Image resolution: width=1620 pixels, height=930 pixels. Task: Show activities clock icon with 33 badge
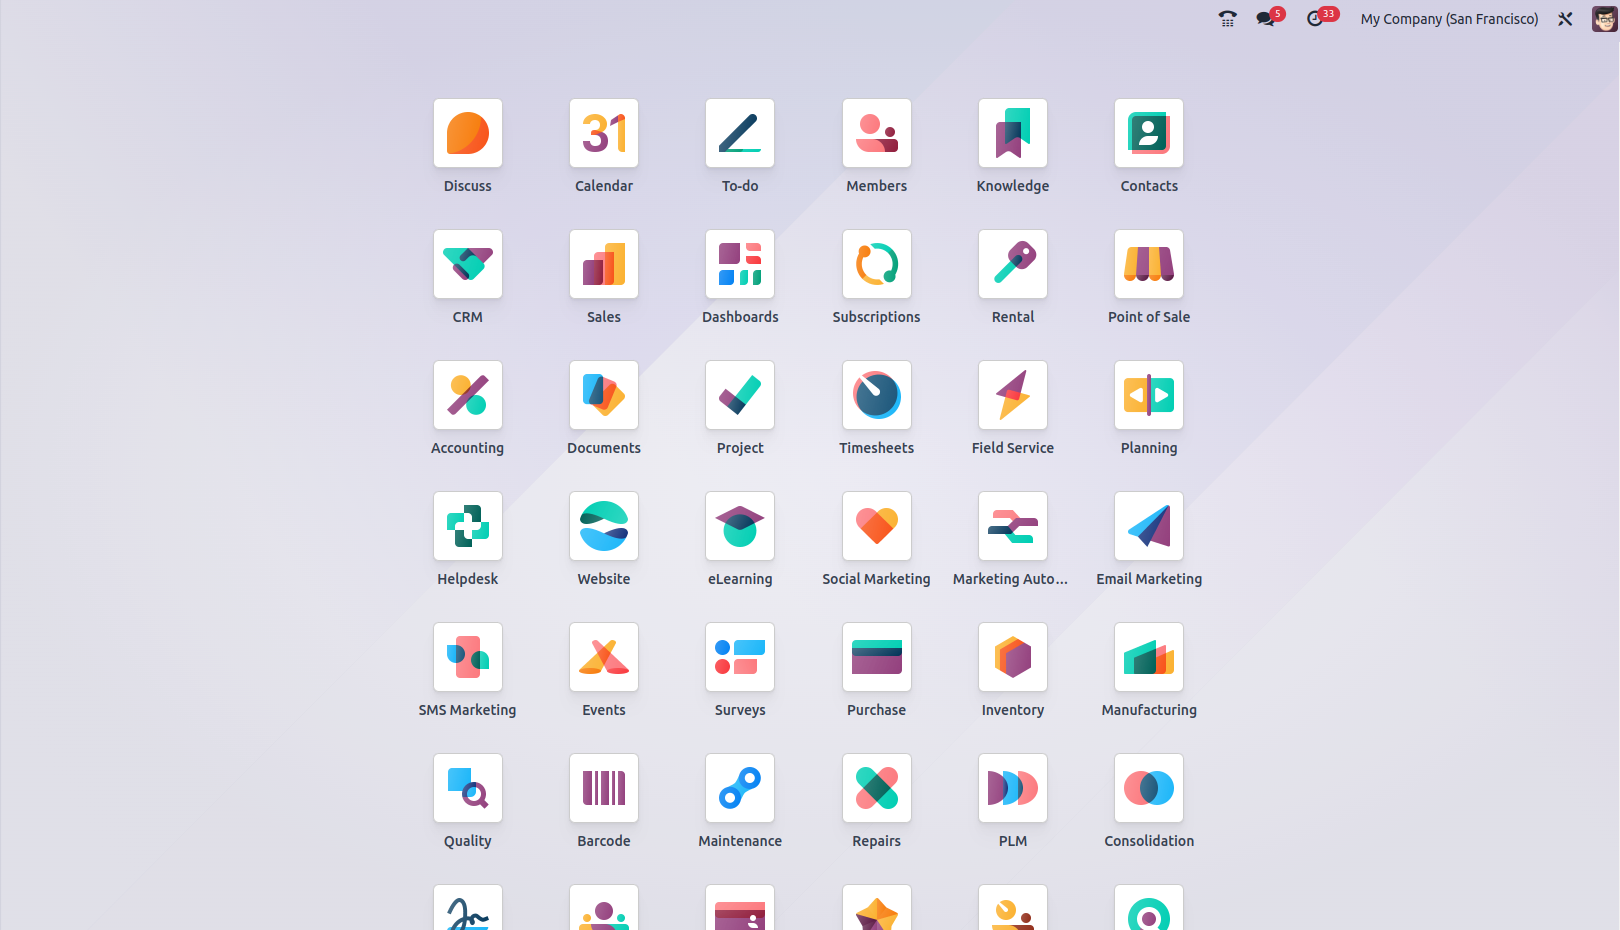(x=1316, y=19)
